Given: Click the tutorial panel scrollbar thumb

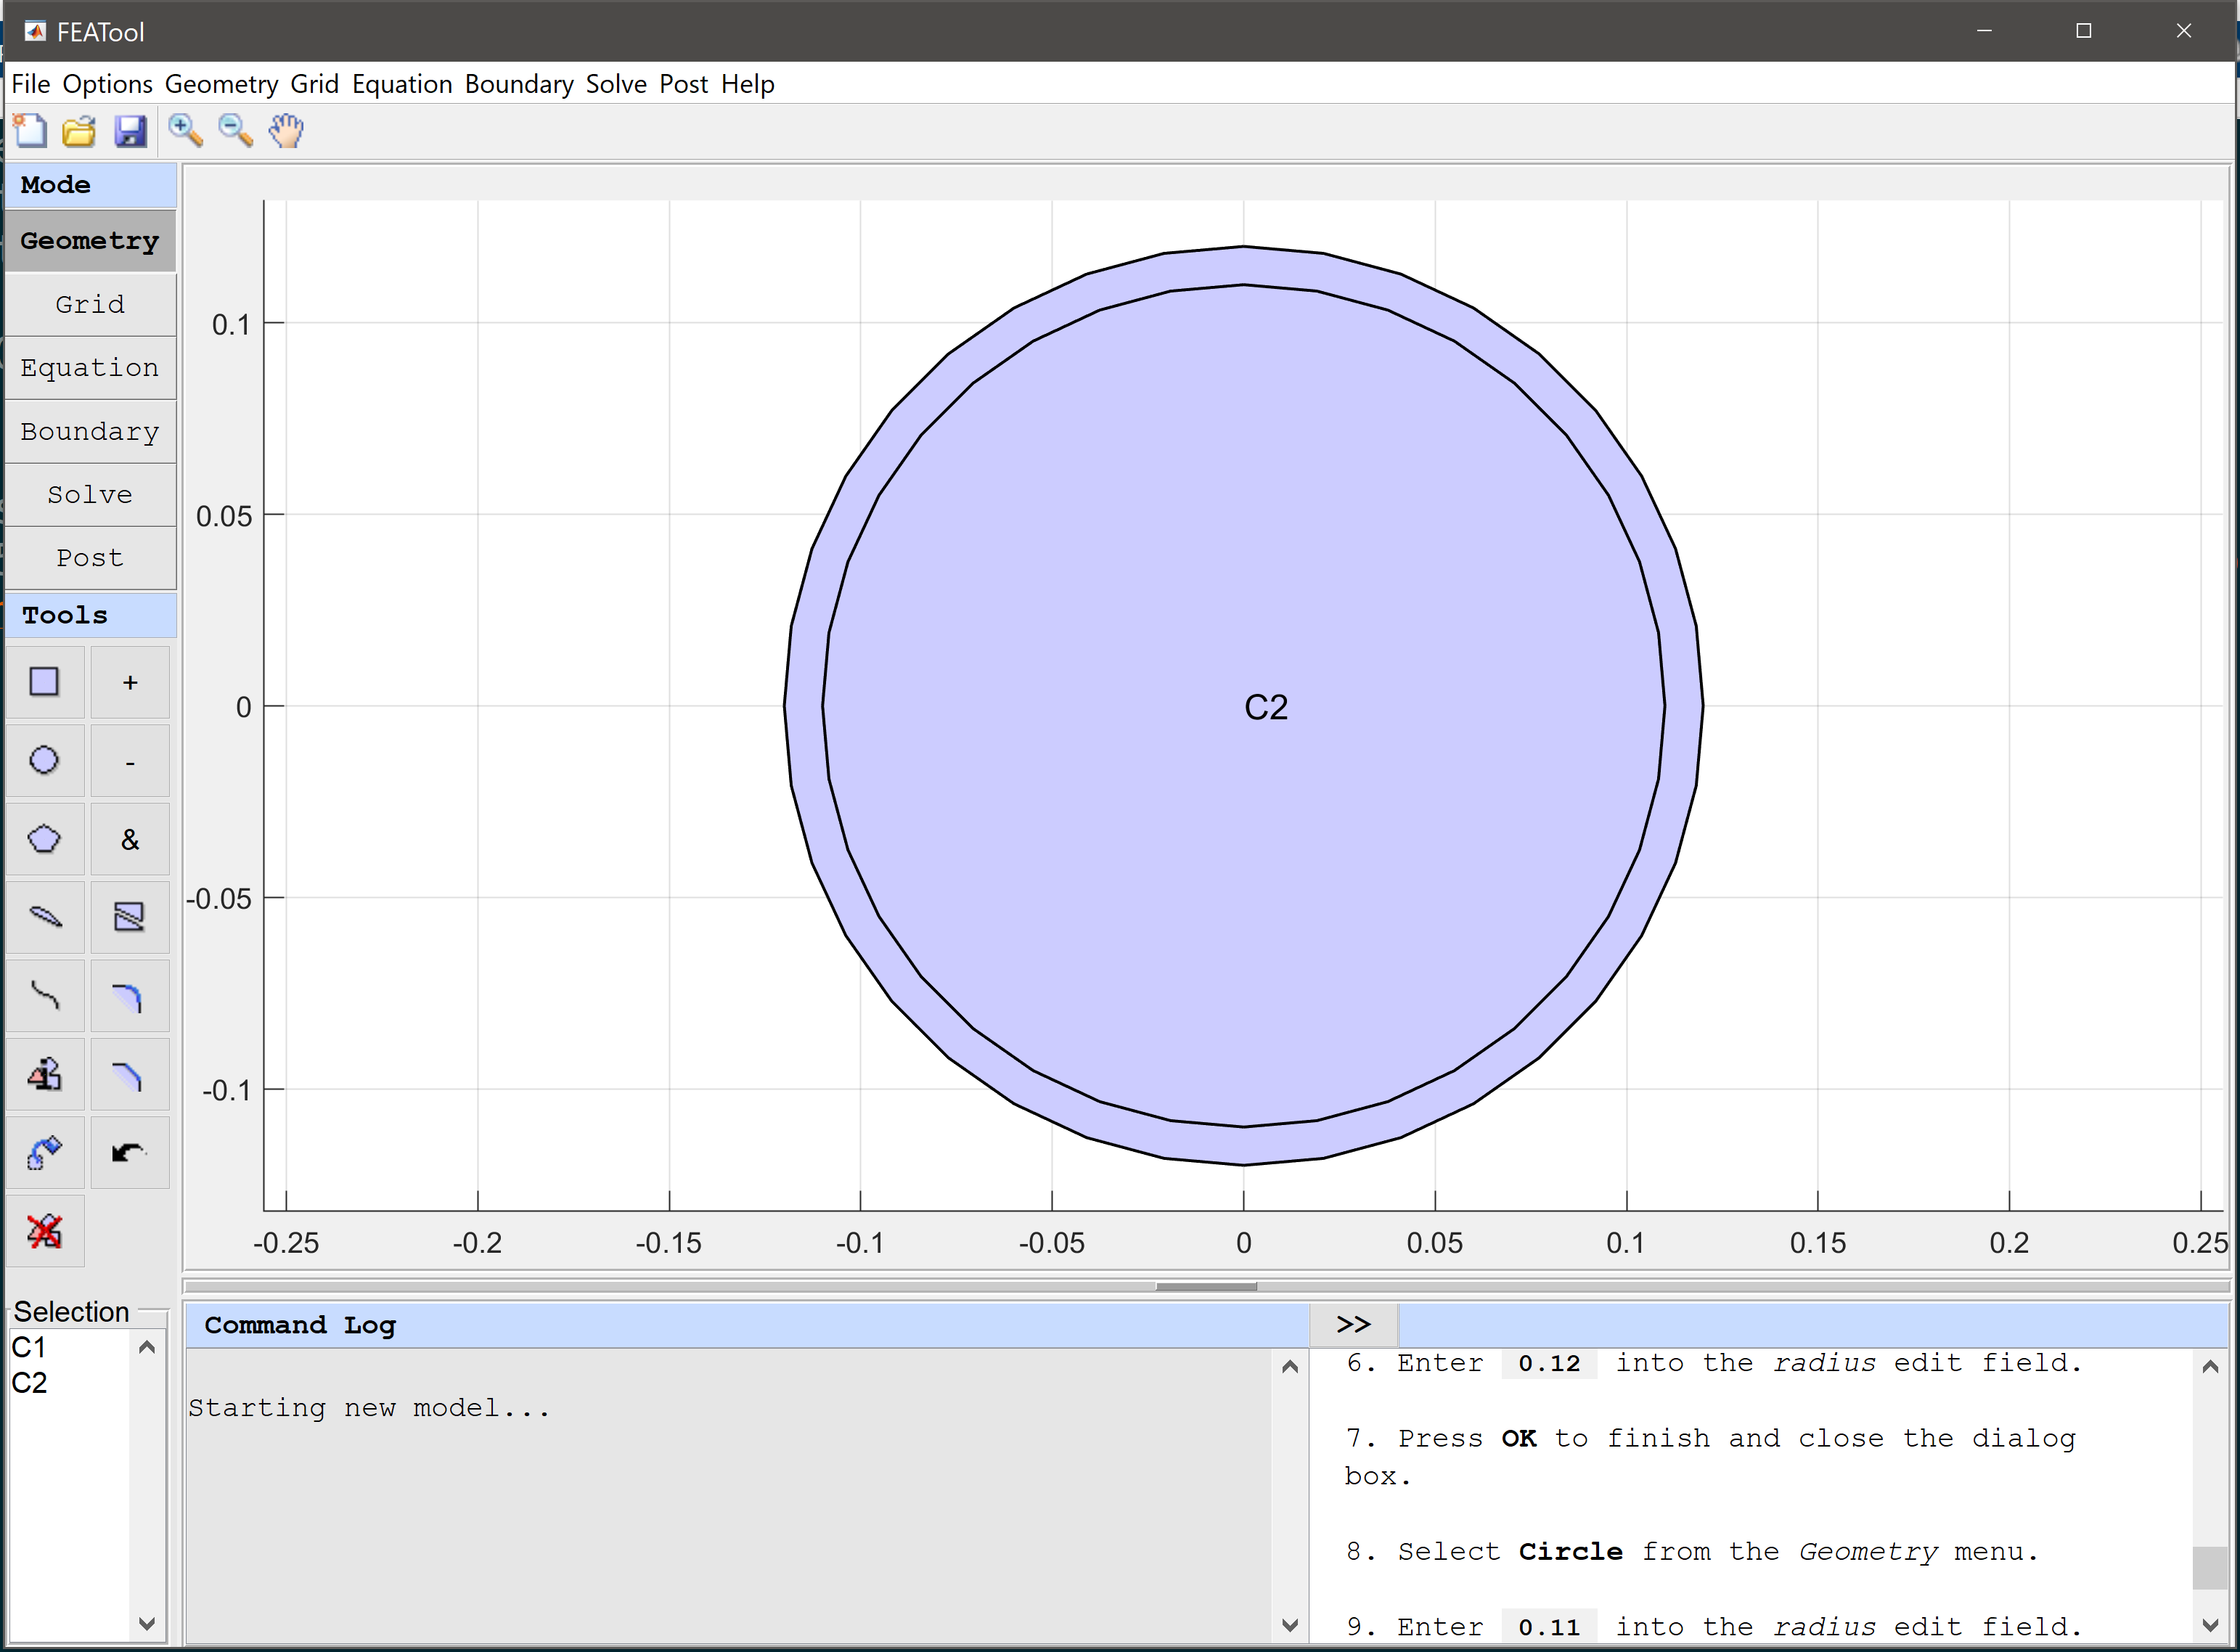Looking at the screenshot, I should [2210, 1568].
